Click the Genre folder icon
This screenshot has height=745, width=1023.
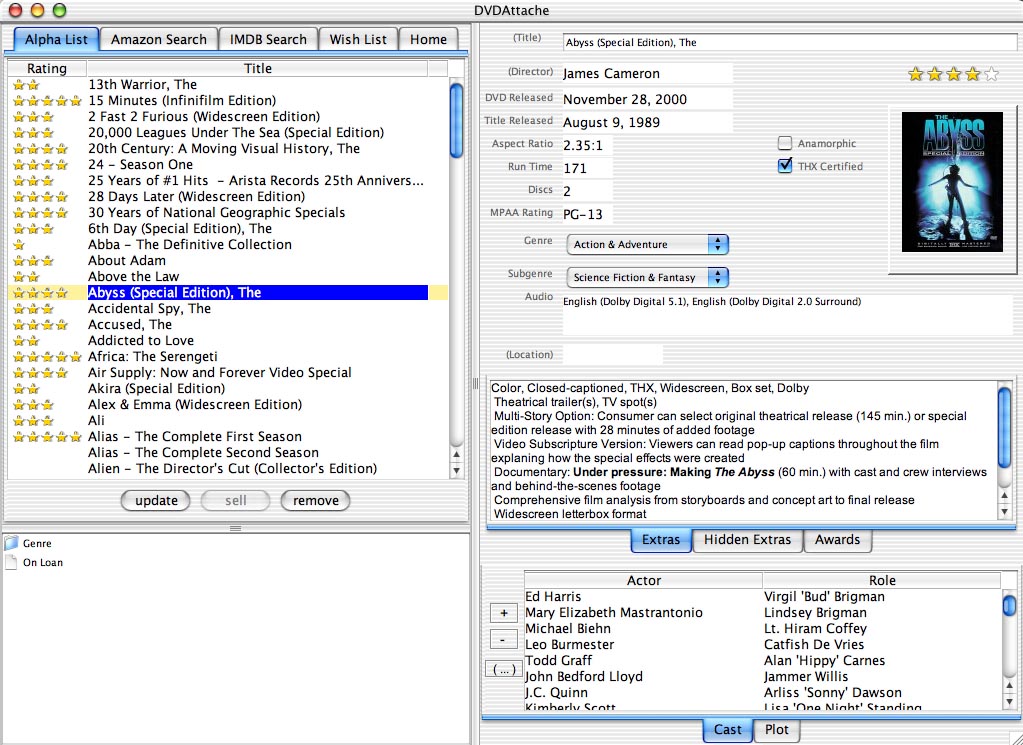(x=12, y=543)
